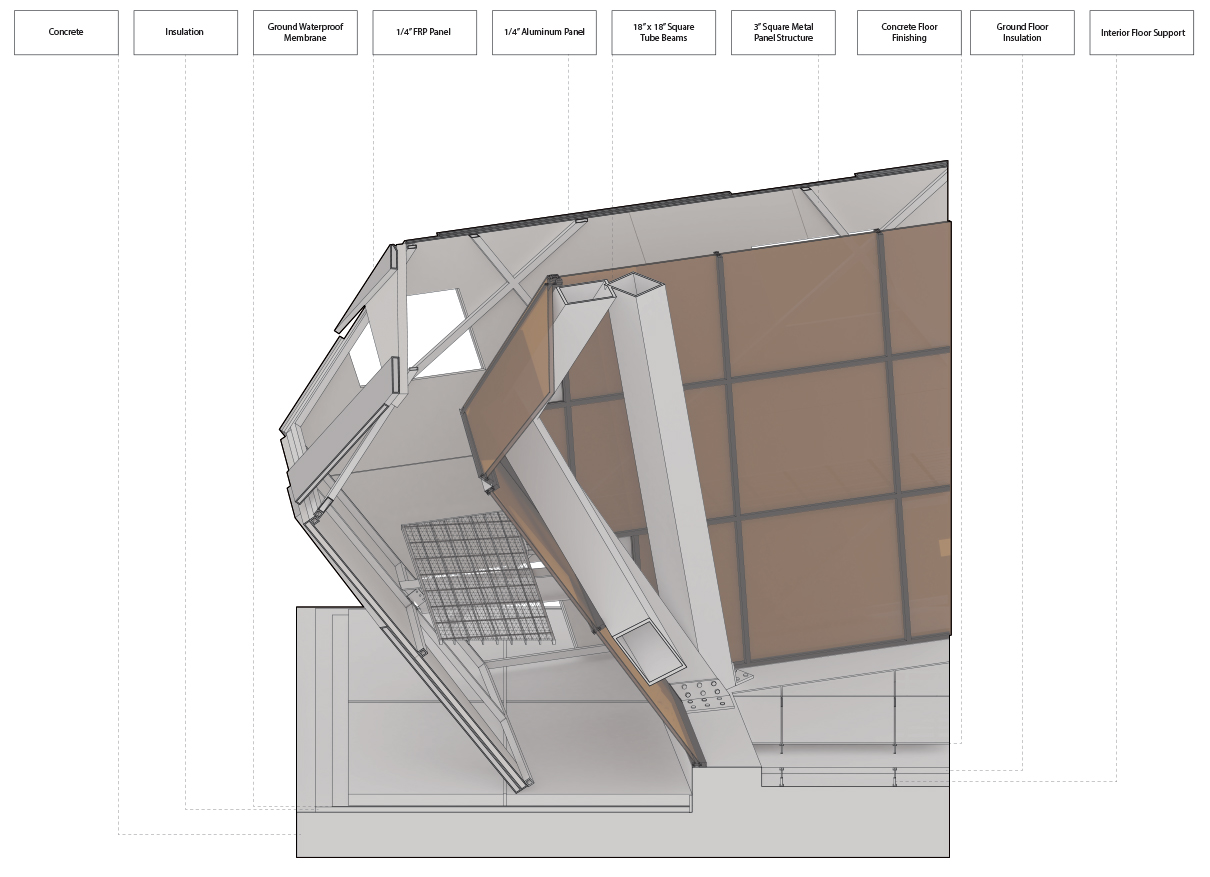Select the 3" Square Metal Panel Structure label
Image resolution: width=1210 pixels, height=877 pixels.
tap(783, 32)
